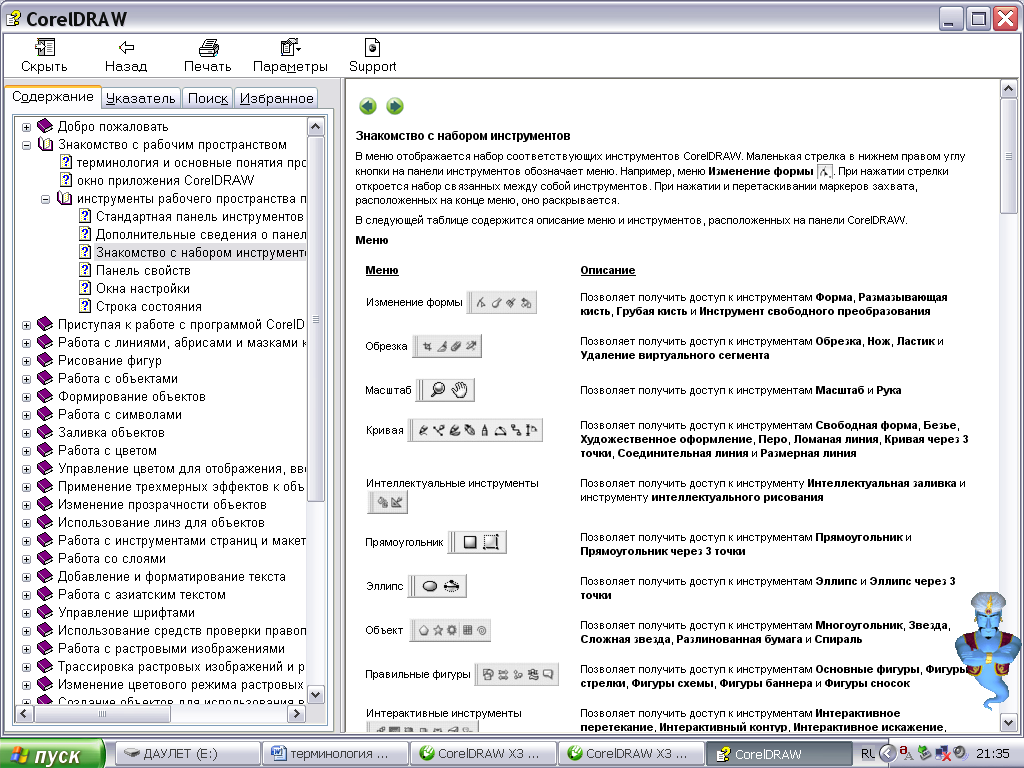
Task: Open topic Окна настройки
Action: pos(142,289)
